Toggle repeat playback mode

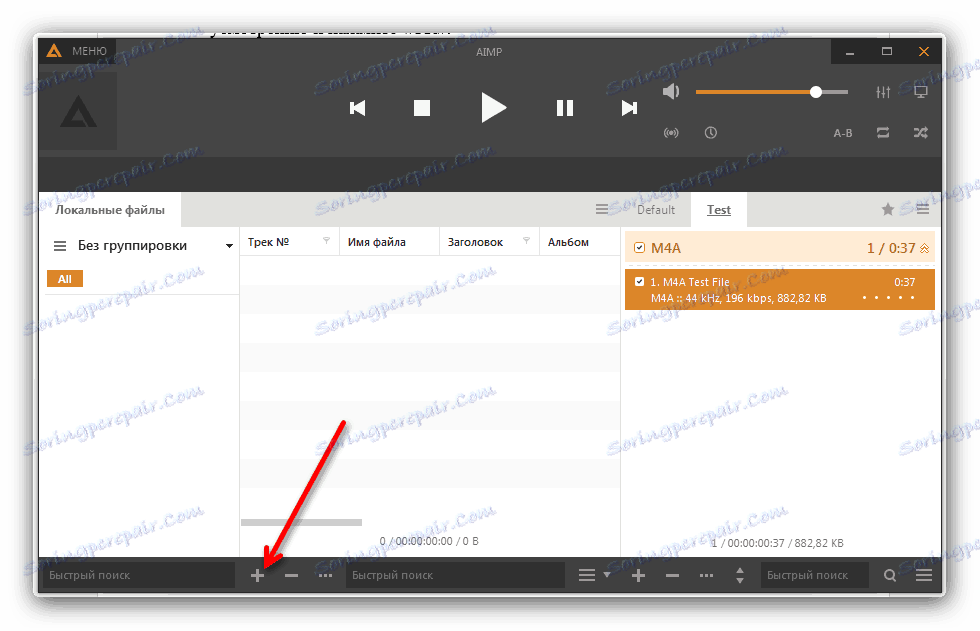coord(883,132)
